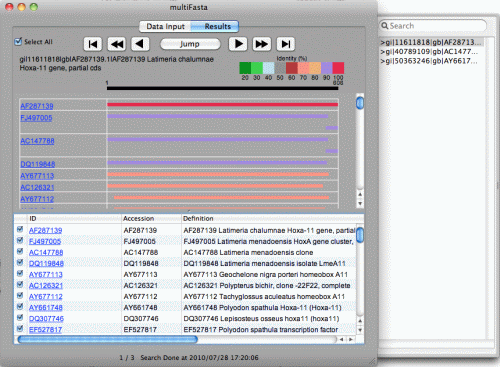Click the red 100% identity color swatch
The image size is (500, 367).
click(338, 68)
